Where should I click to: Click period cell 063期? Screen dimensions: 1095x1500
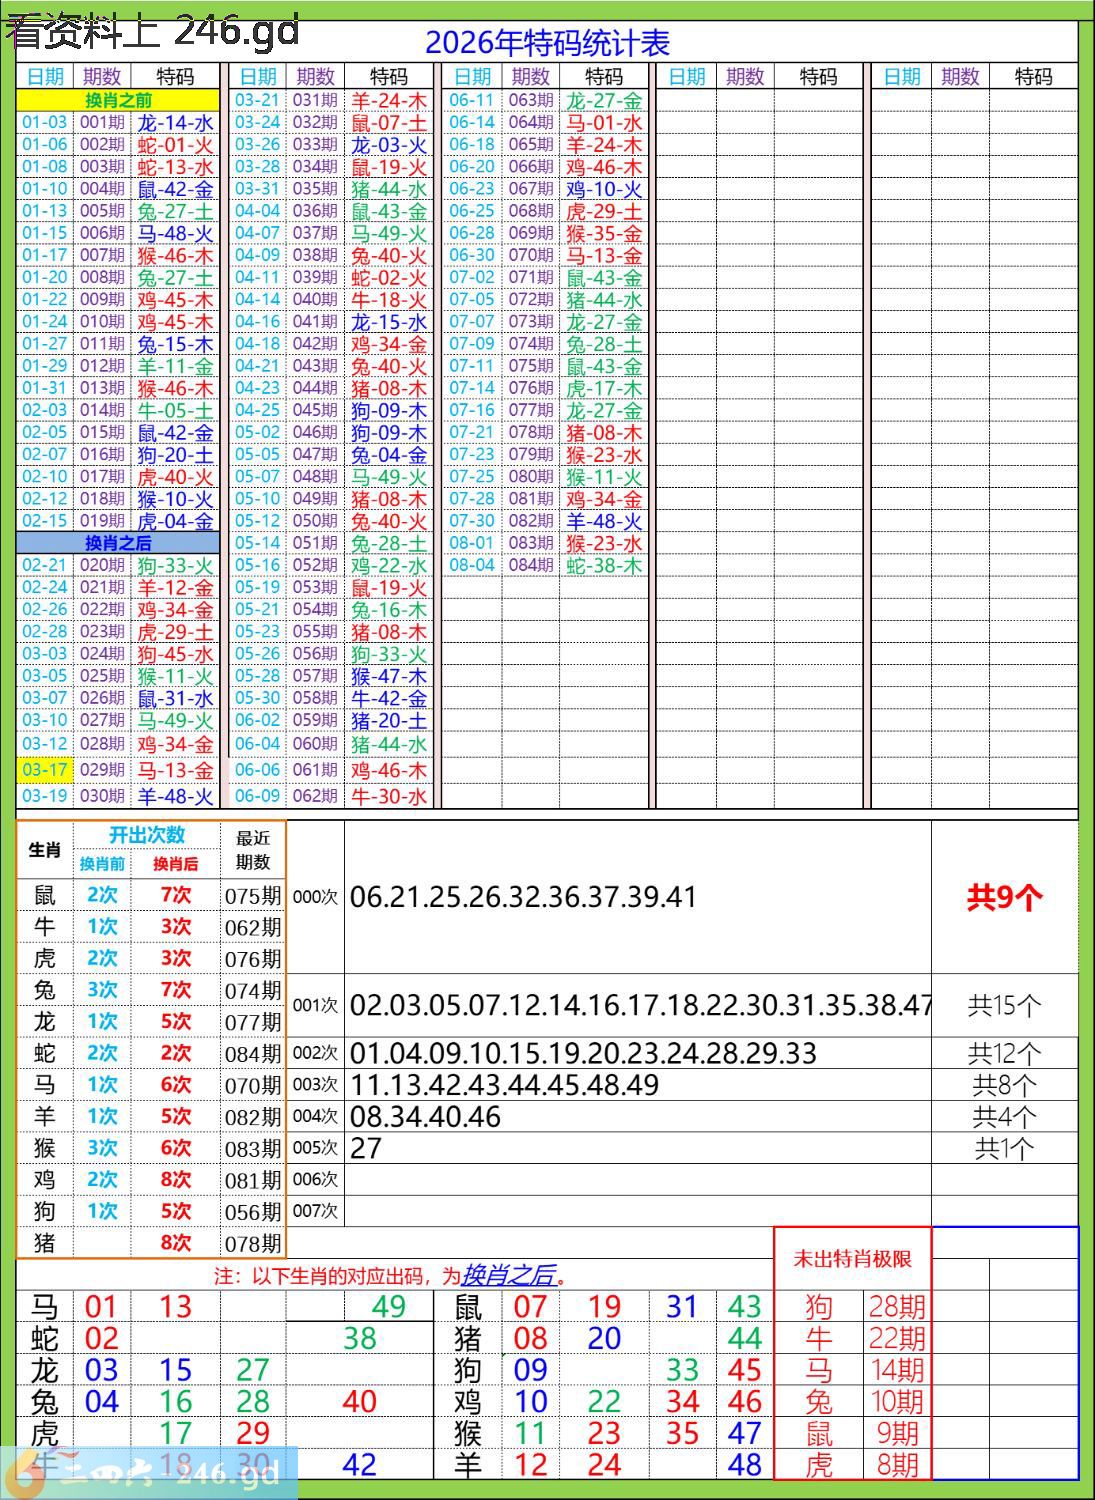pyautogui.click(x=530, y=100)
